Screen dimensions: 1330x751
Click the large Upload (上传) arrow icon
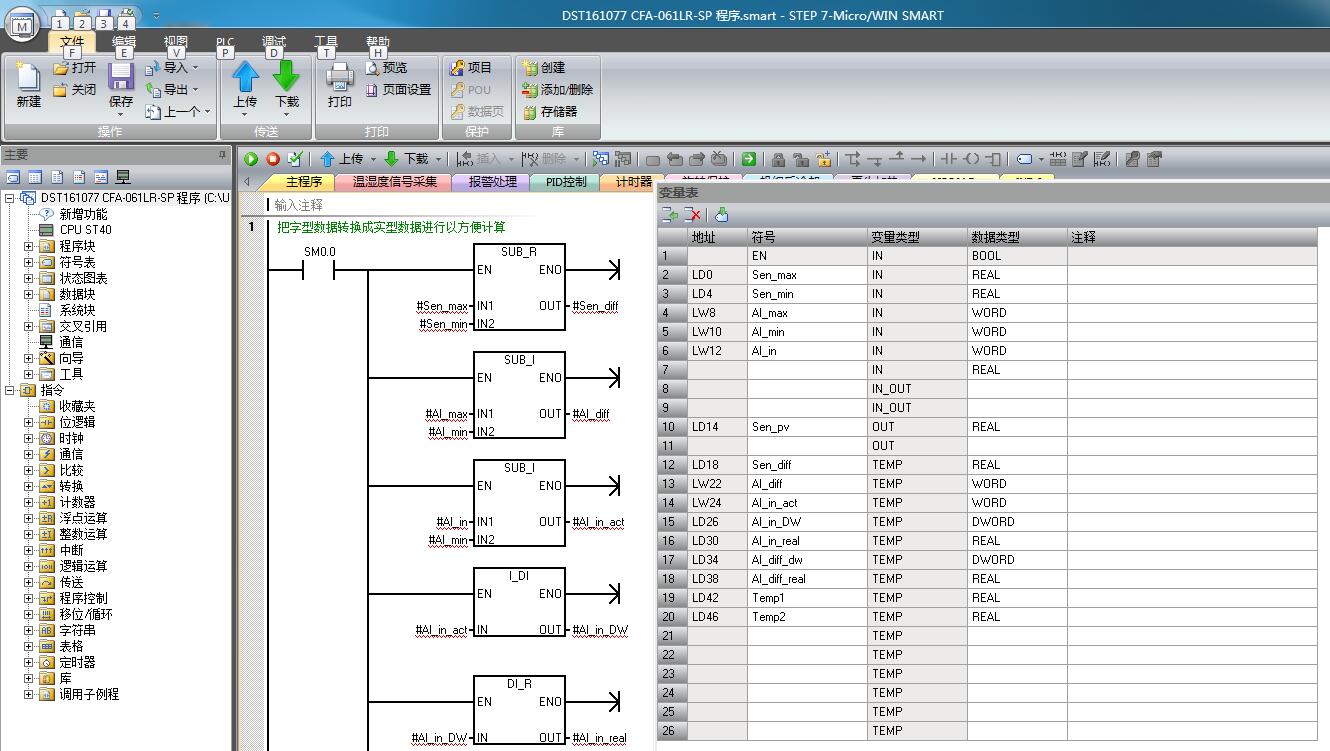(x=245, y=78)
